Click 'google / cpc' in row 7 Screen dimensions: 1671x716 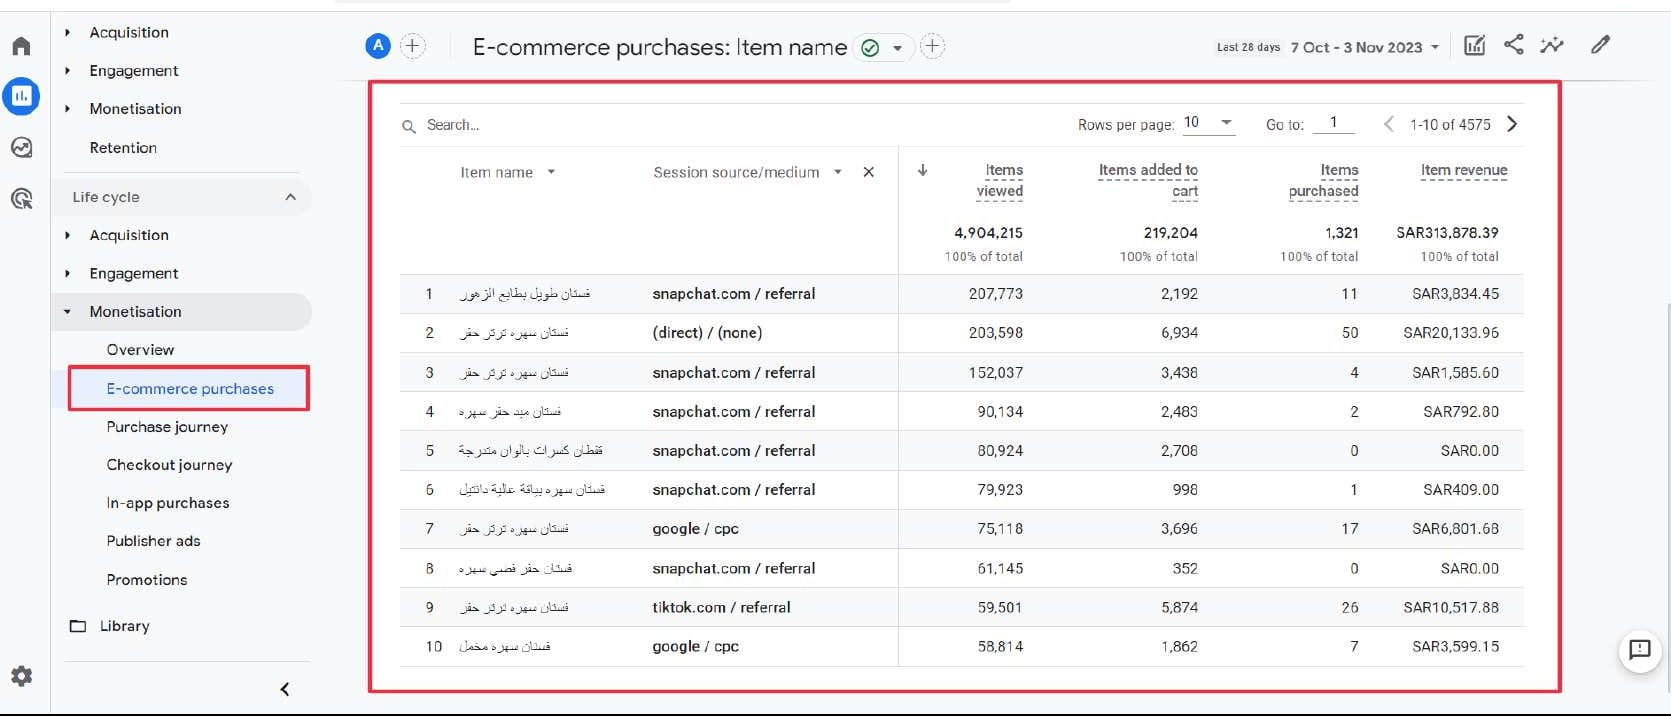695,529
